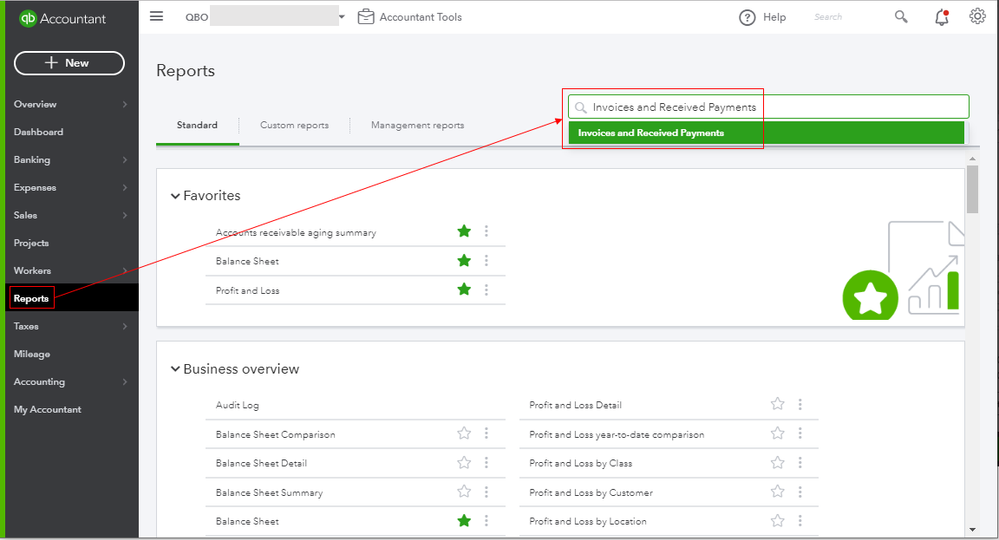999x540 pixels.
Task: Unfavorite the Accounts receivable aging summary star
Action: 464,232
